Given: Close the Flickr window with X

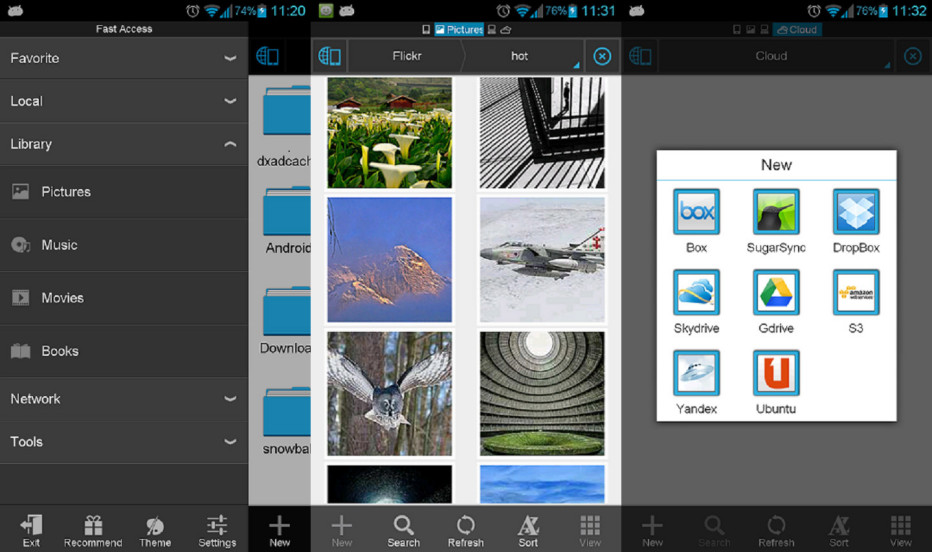Looking at the screenshot, I should [x=602, y=56].
